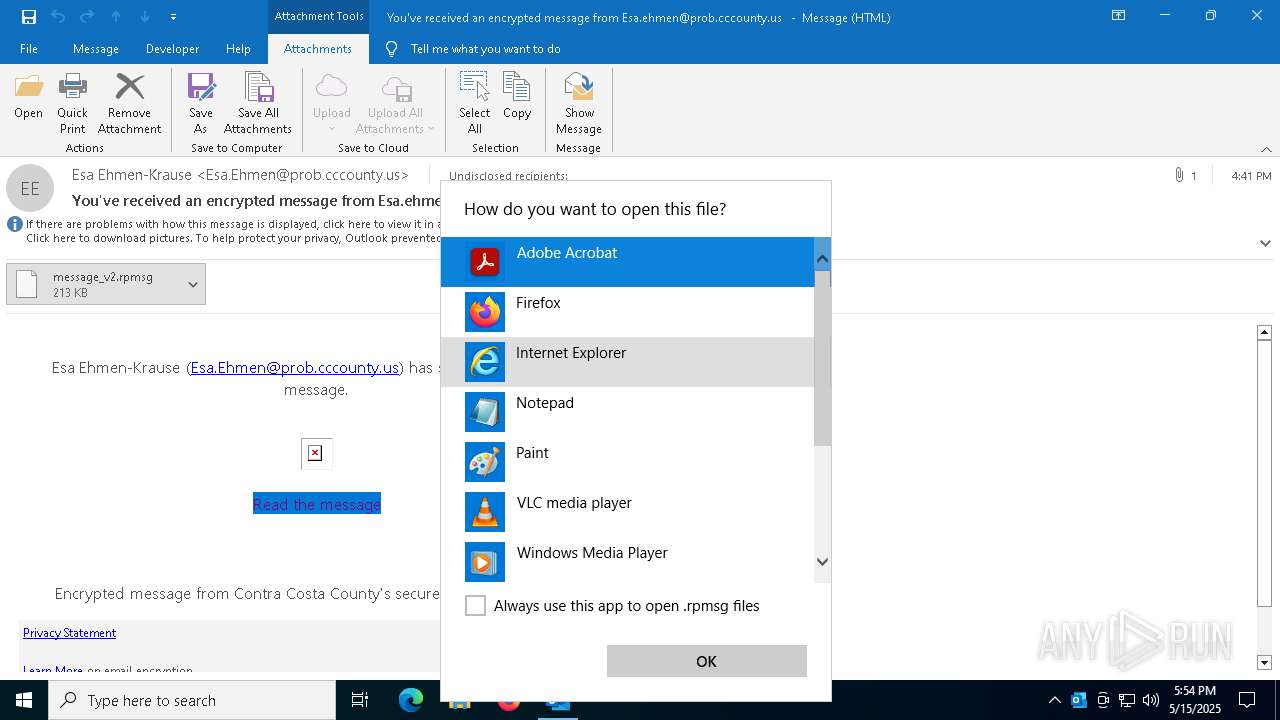This screenshot has width=1280, height=720.
Task: Click volume icon in system tray
Action: pyautogui.click(x=1151, y=700)
